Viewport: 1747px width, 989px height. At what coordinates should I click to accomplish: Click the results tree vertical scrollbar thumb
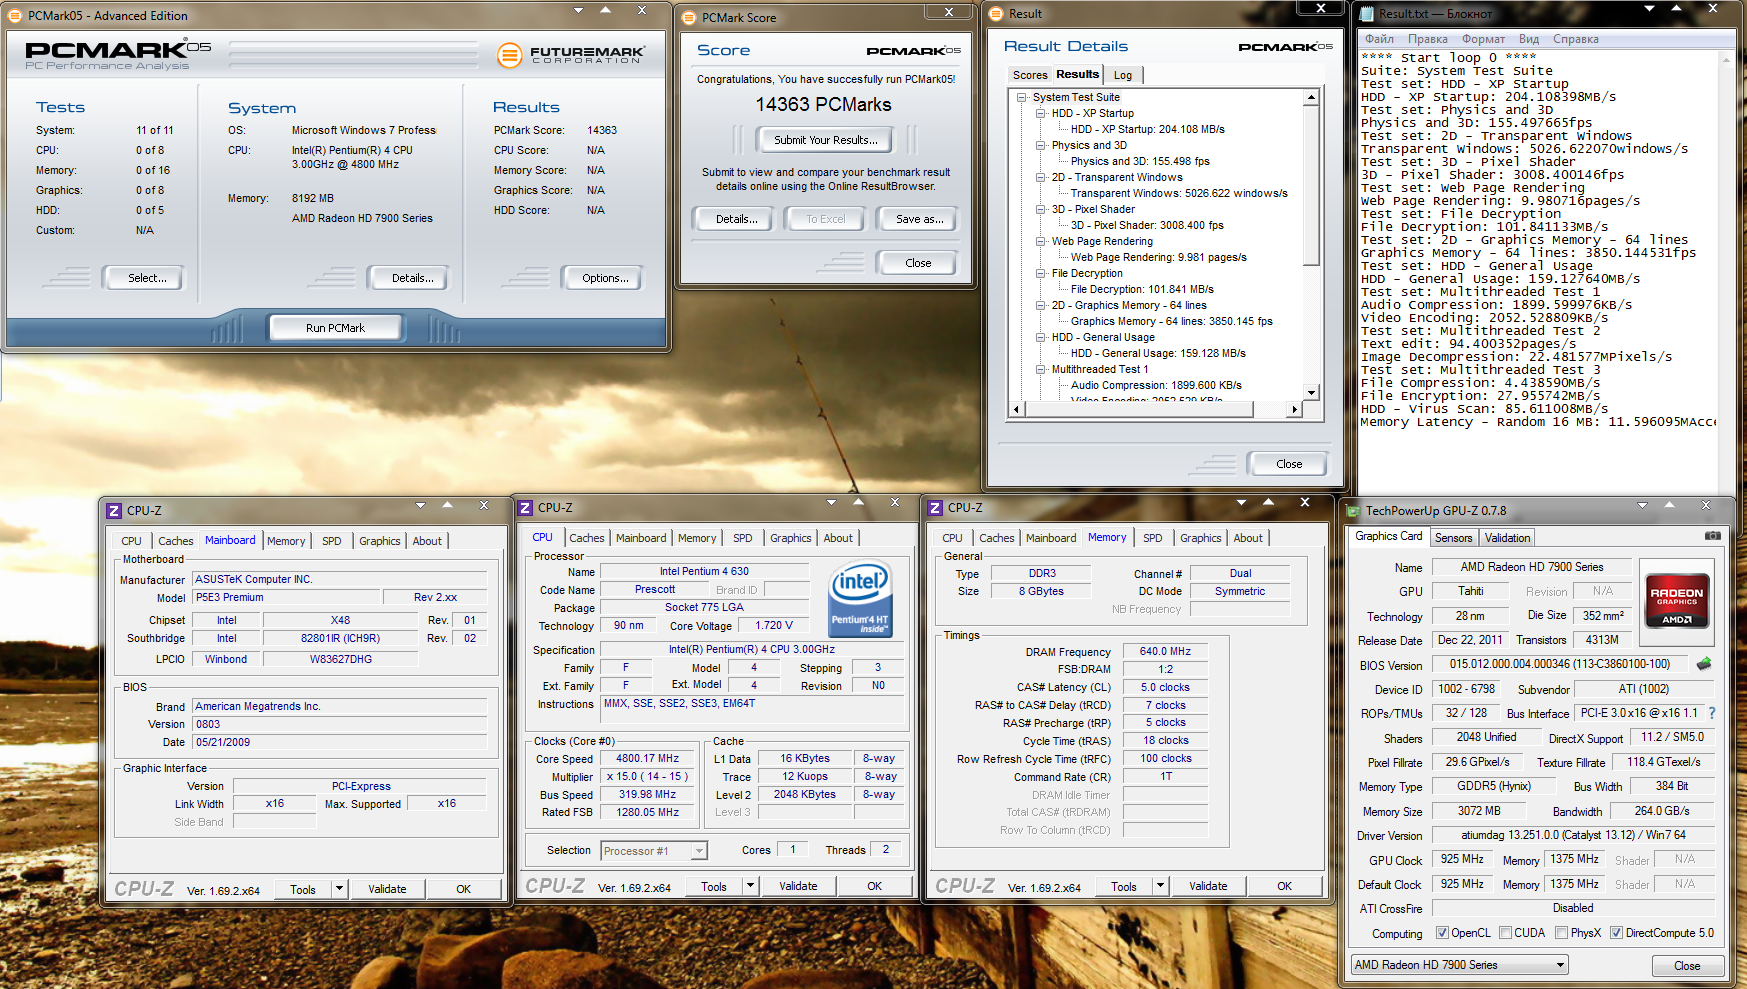[1311, 186]
